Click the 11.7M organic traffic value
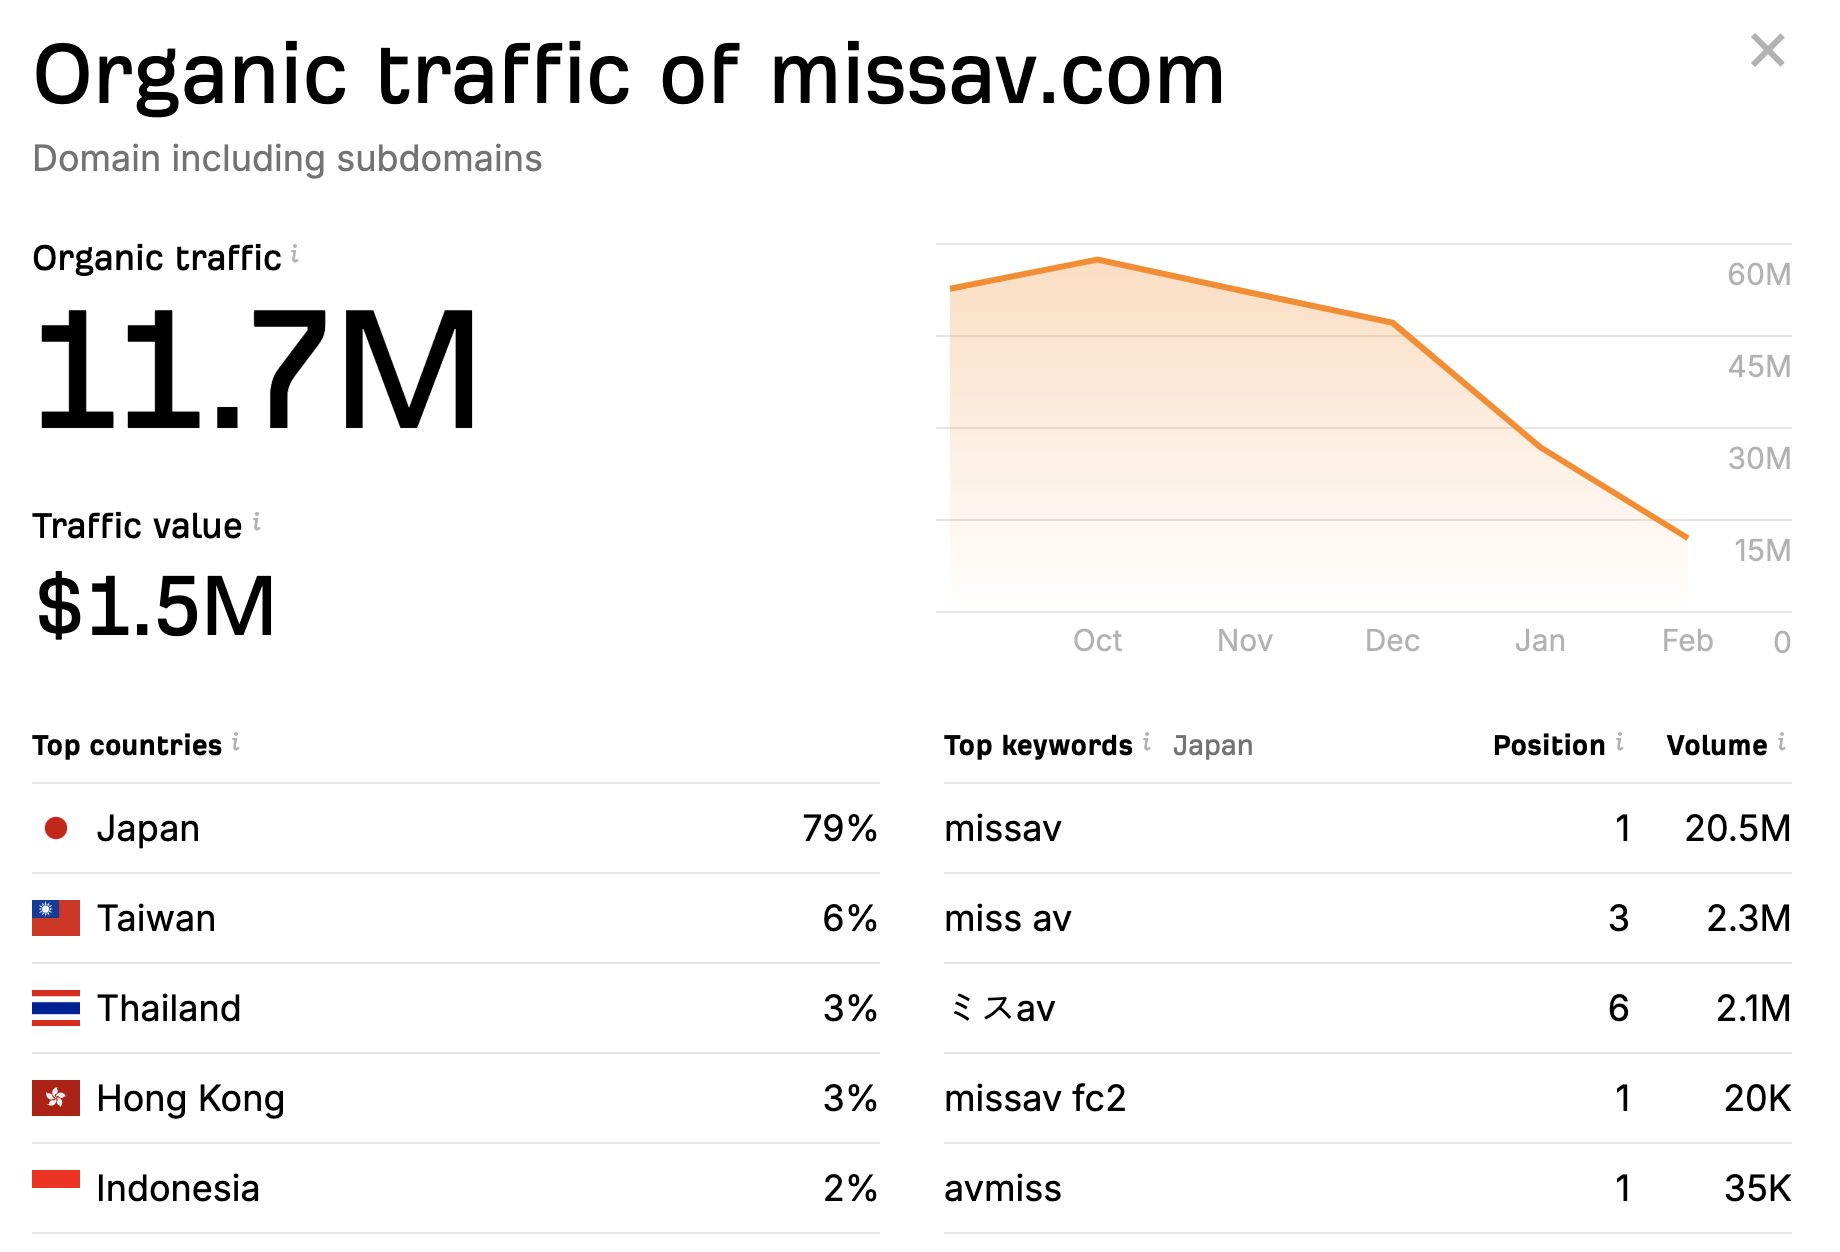 [x=257, y=371]
